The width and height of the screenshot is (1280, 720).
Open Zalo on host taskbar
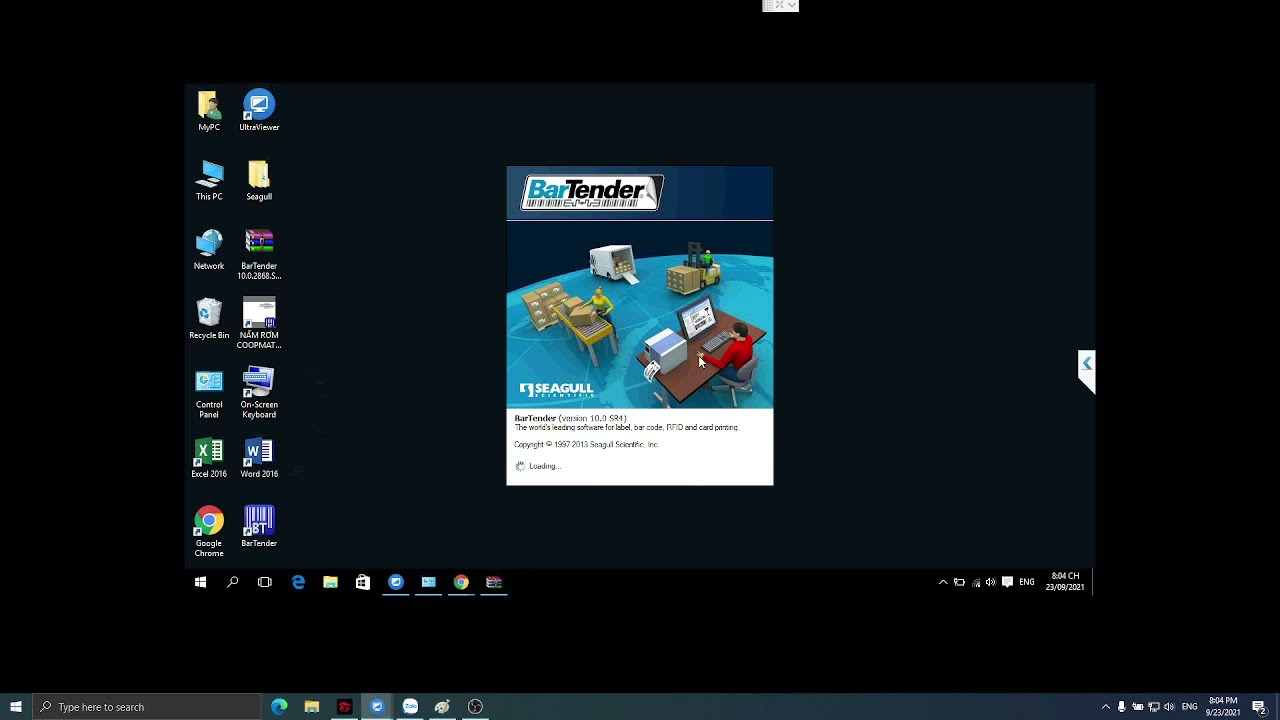[x=410, y=707]
